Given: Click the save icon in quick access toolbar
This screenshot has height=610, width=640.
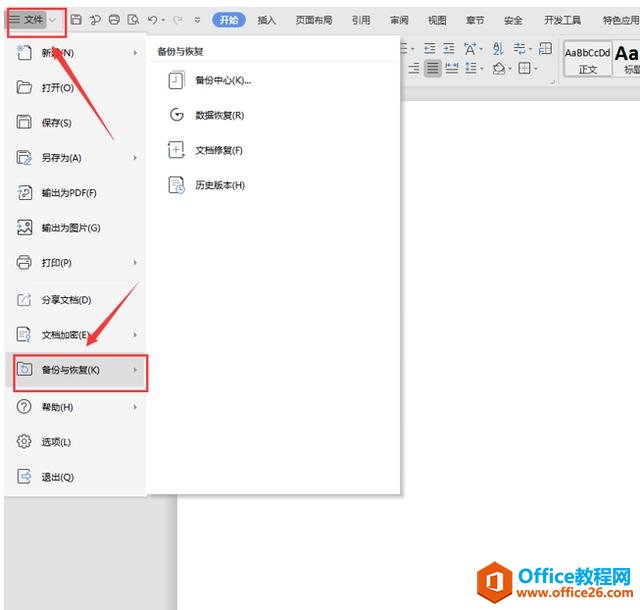Looking at the screenshot, I should tap(76, 20).
